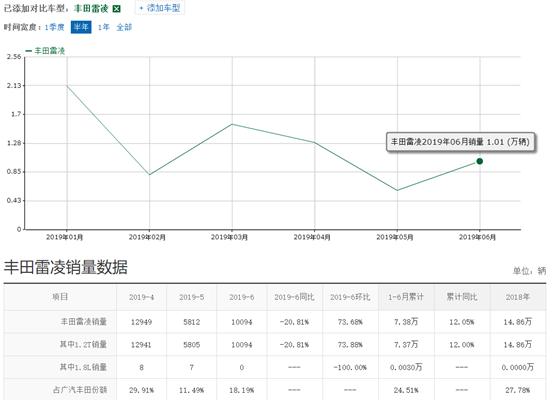
Task: Select the 半年 time range
Action: [81, 27]
